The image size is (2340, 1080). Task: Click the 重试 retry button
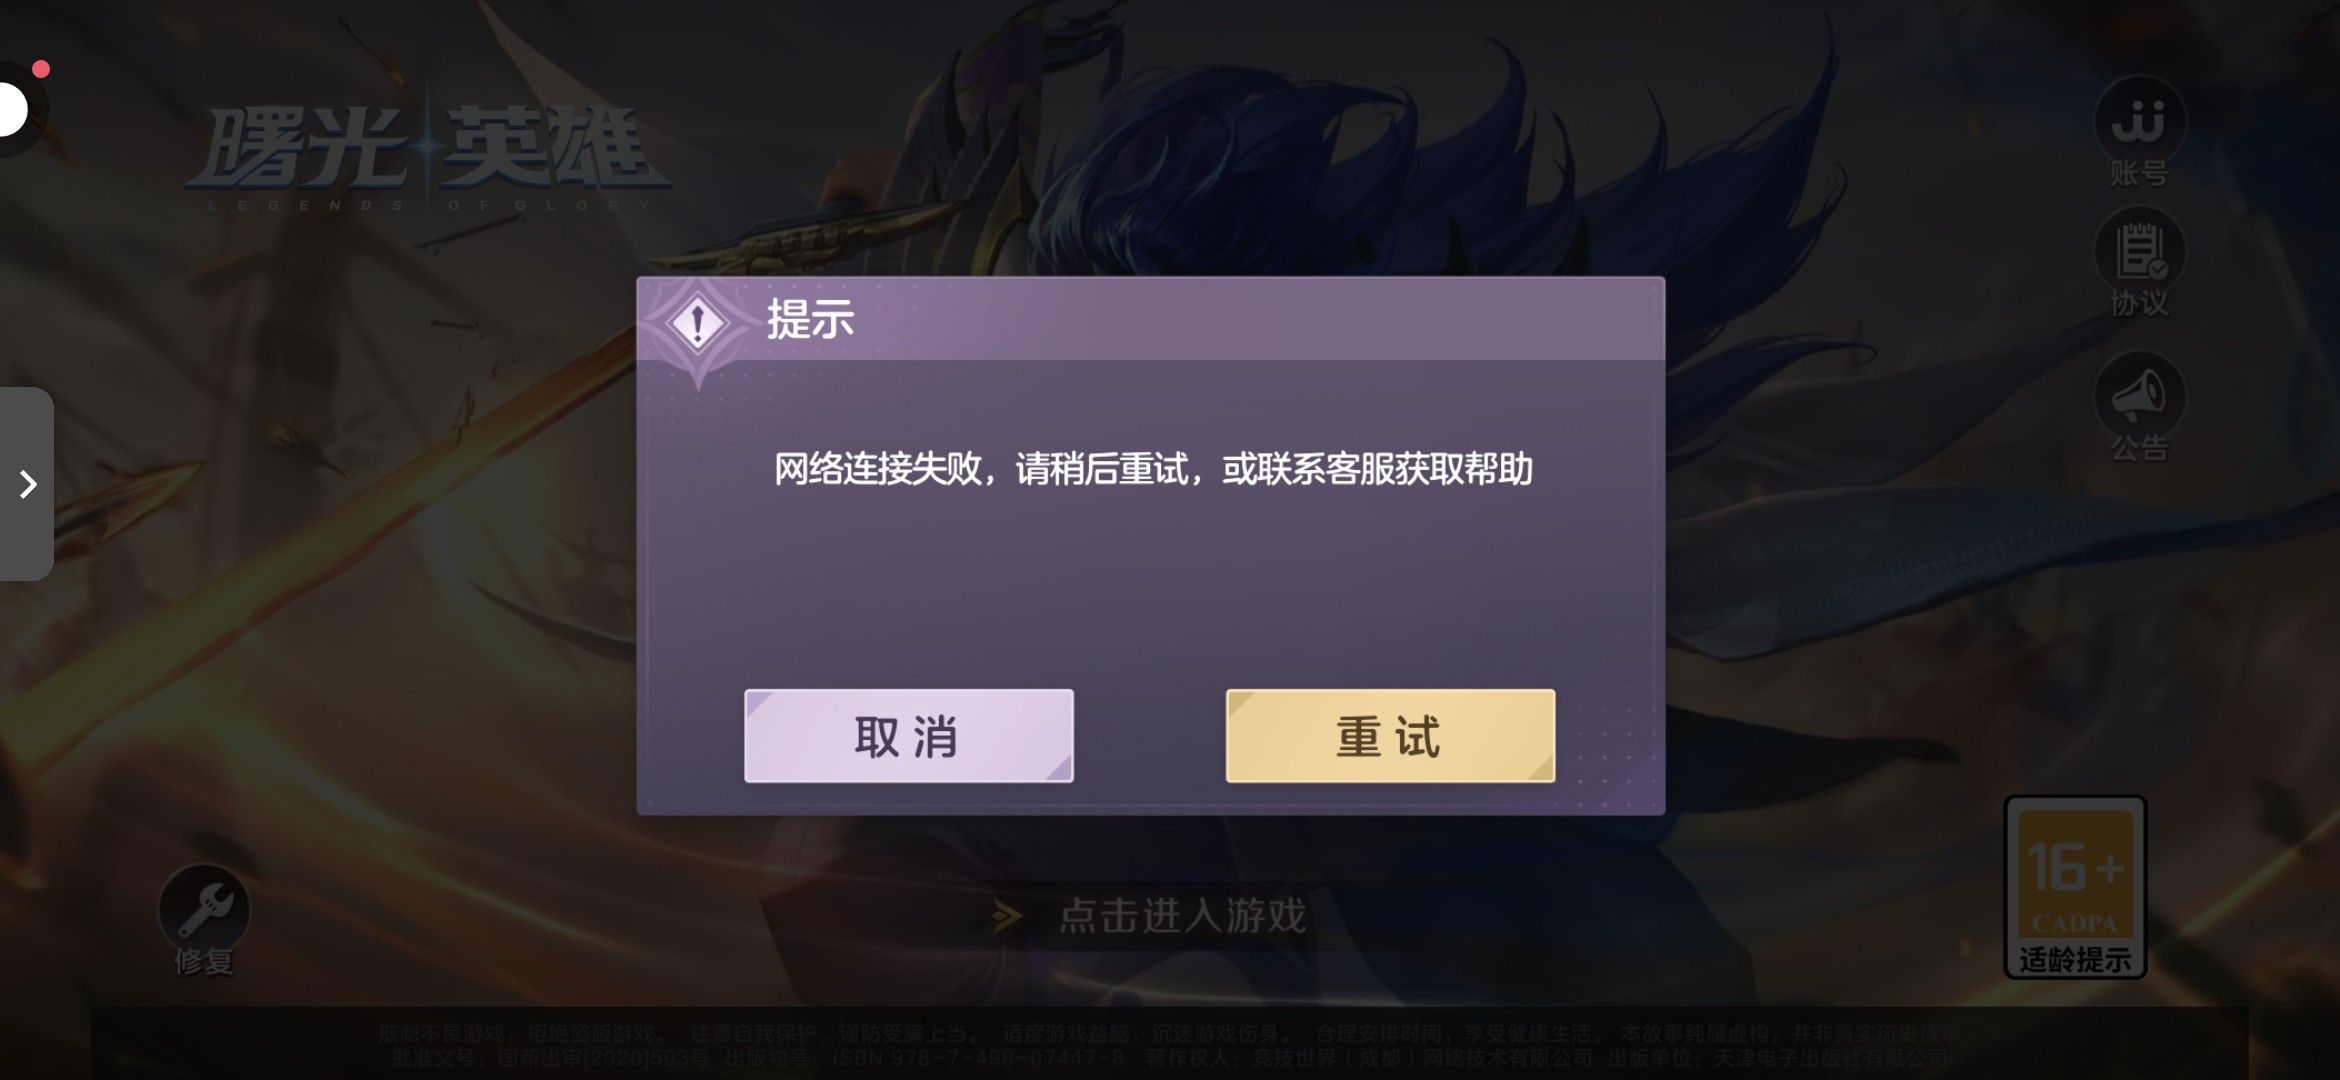(x=1390, y=735)
